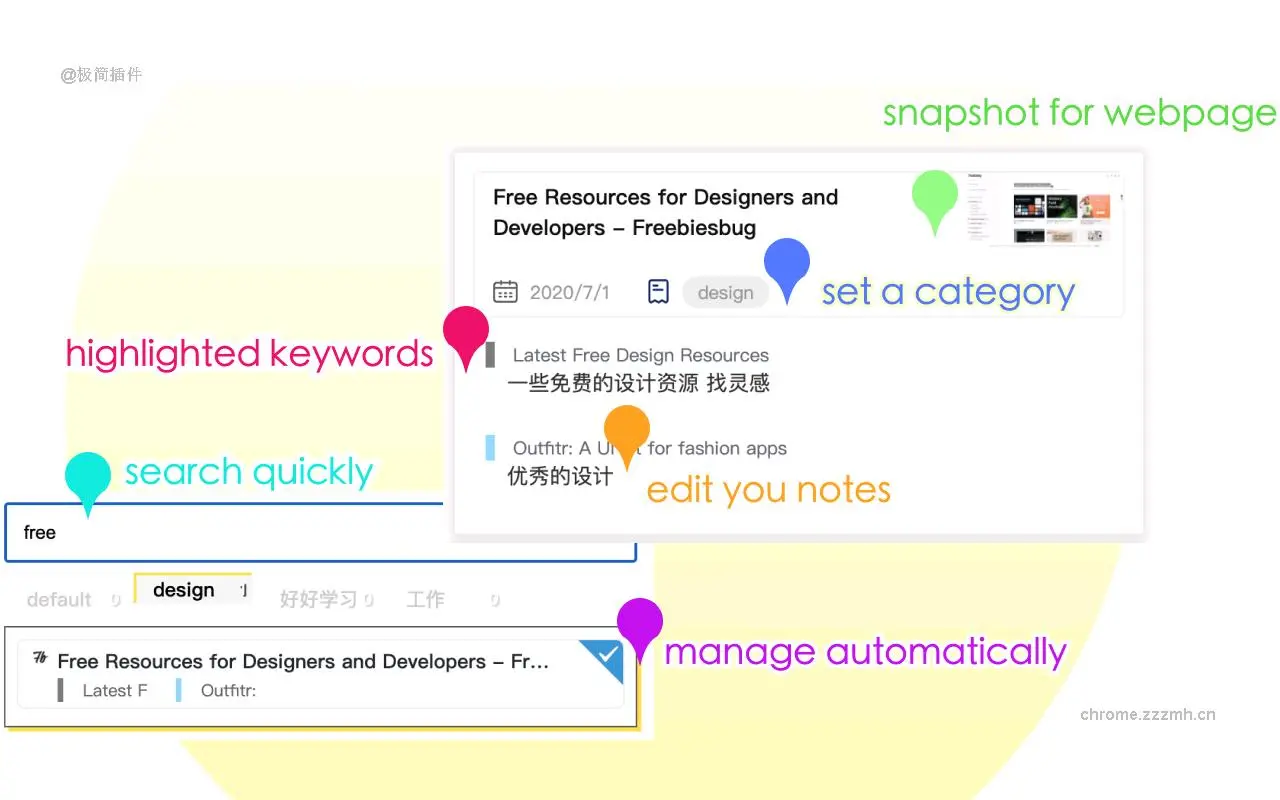This screenshot has height=800, width=1280.
Task: Select the 'design' category tab
Action: [184, 590]
